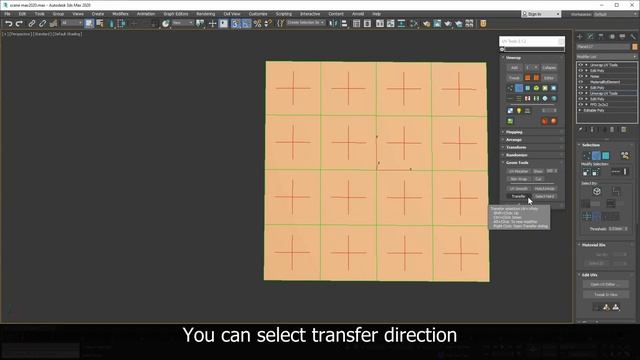
Task: Expand the Randomize rollout in UV Tools
Action: [x=532, y=155]
